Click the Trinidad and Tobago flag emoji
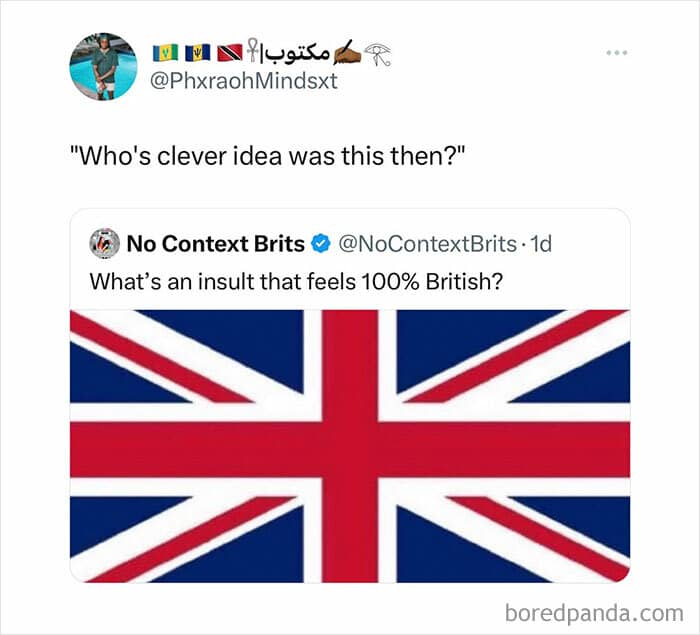The height and width of the screenshot is (635, 700). pyautogui.click(x=227, y=52)
